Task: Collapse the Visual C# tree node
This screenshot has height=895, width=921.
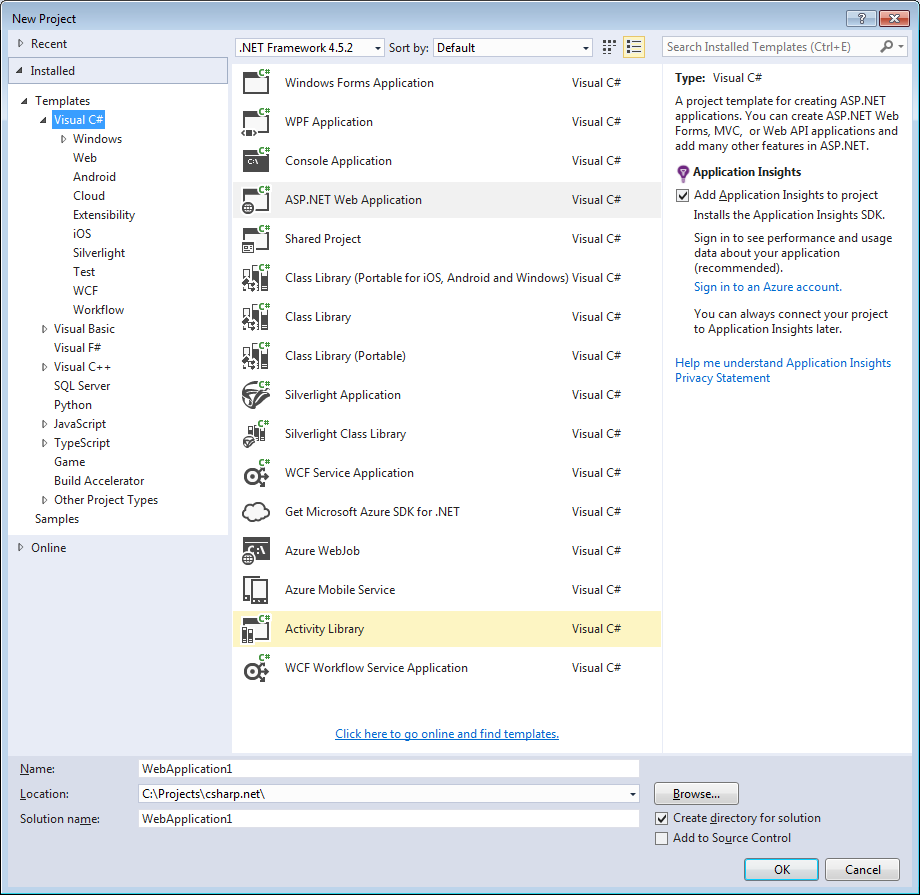Action: click(43, 120)
